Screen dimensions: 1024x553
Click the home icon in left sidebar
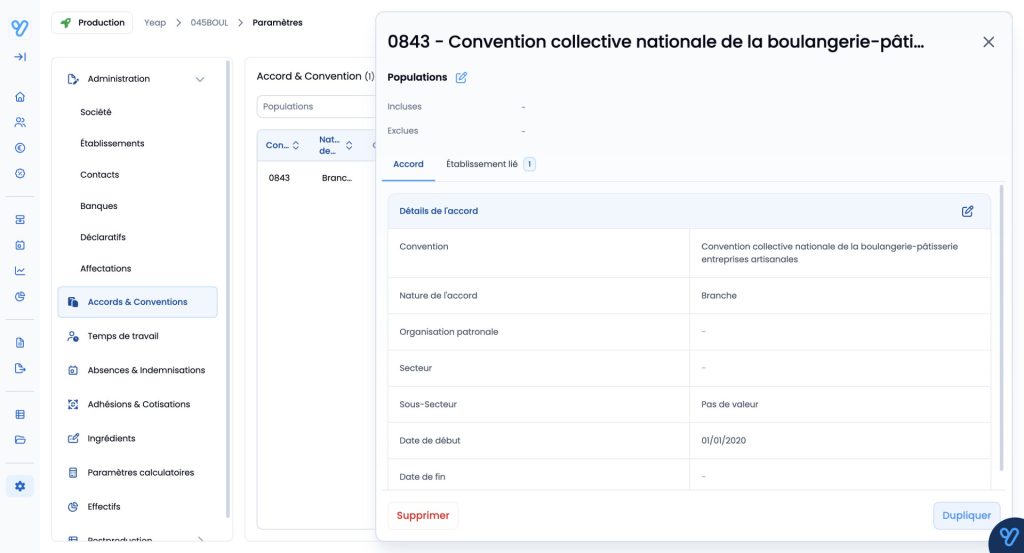coord(20,97)
